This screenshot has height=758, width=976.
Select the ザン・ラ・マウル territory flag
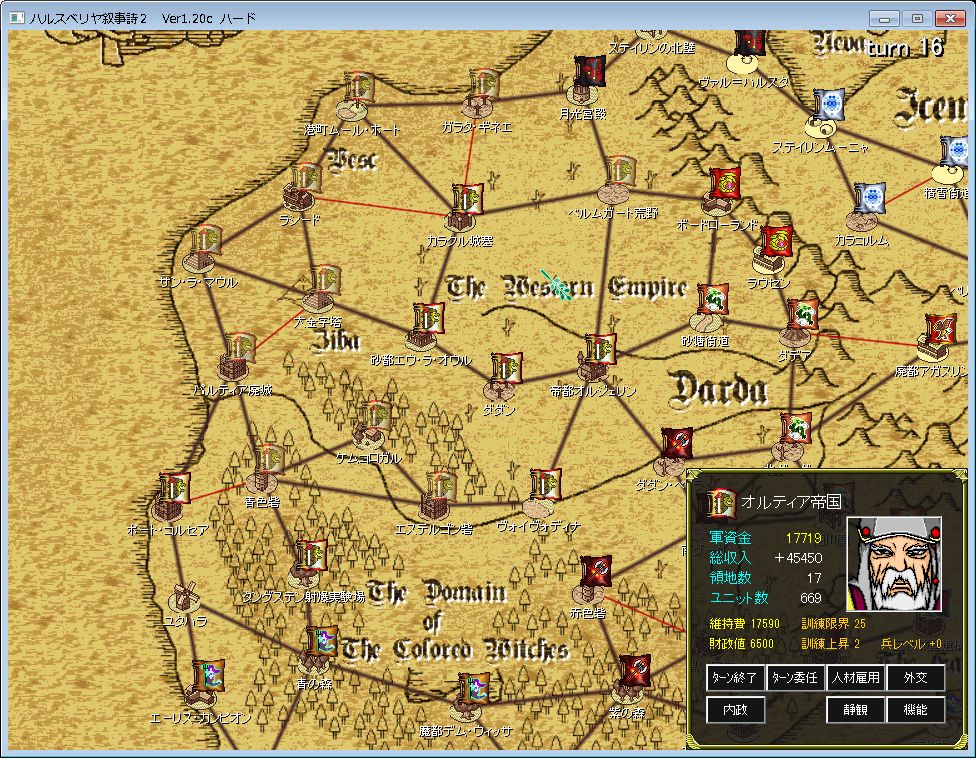click(206, 241)
